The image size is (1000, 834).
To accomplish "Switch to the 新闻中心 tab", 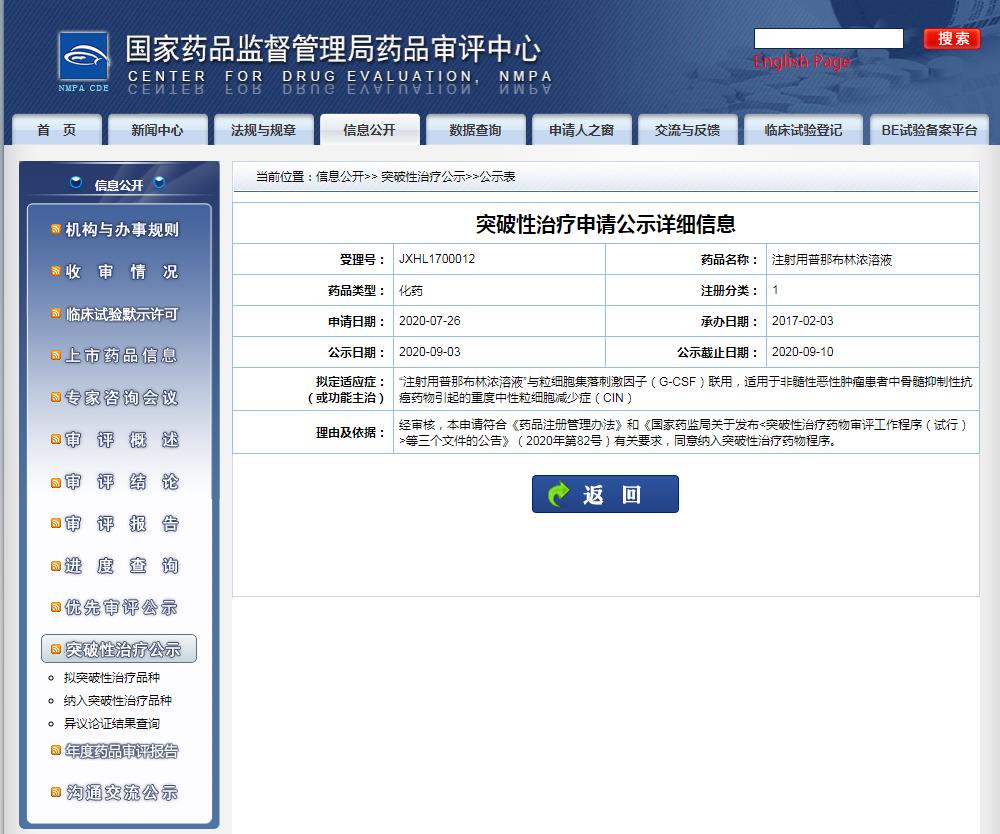I will [157, 130].
